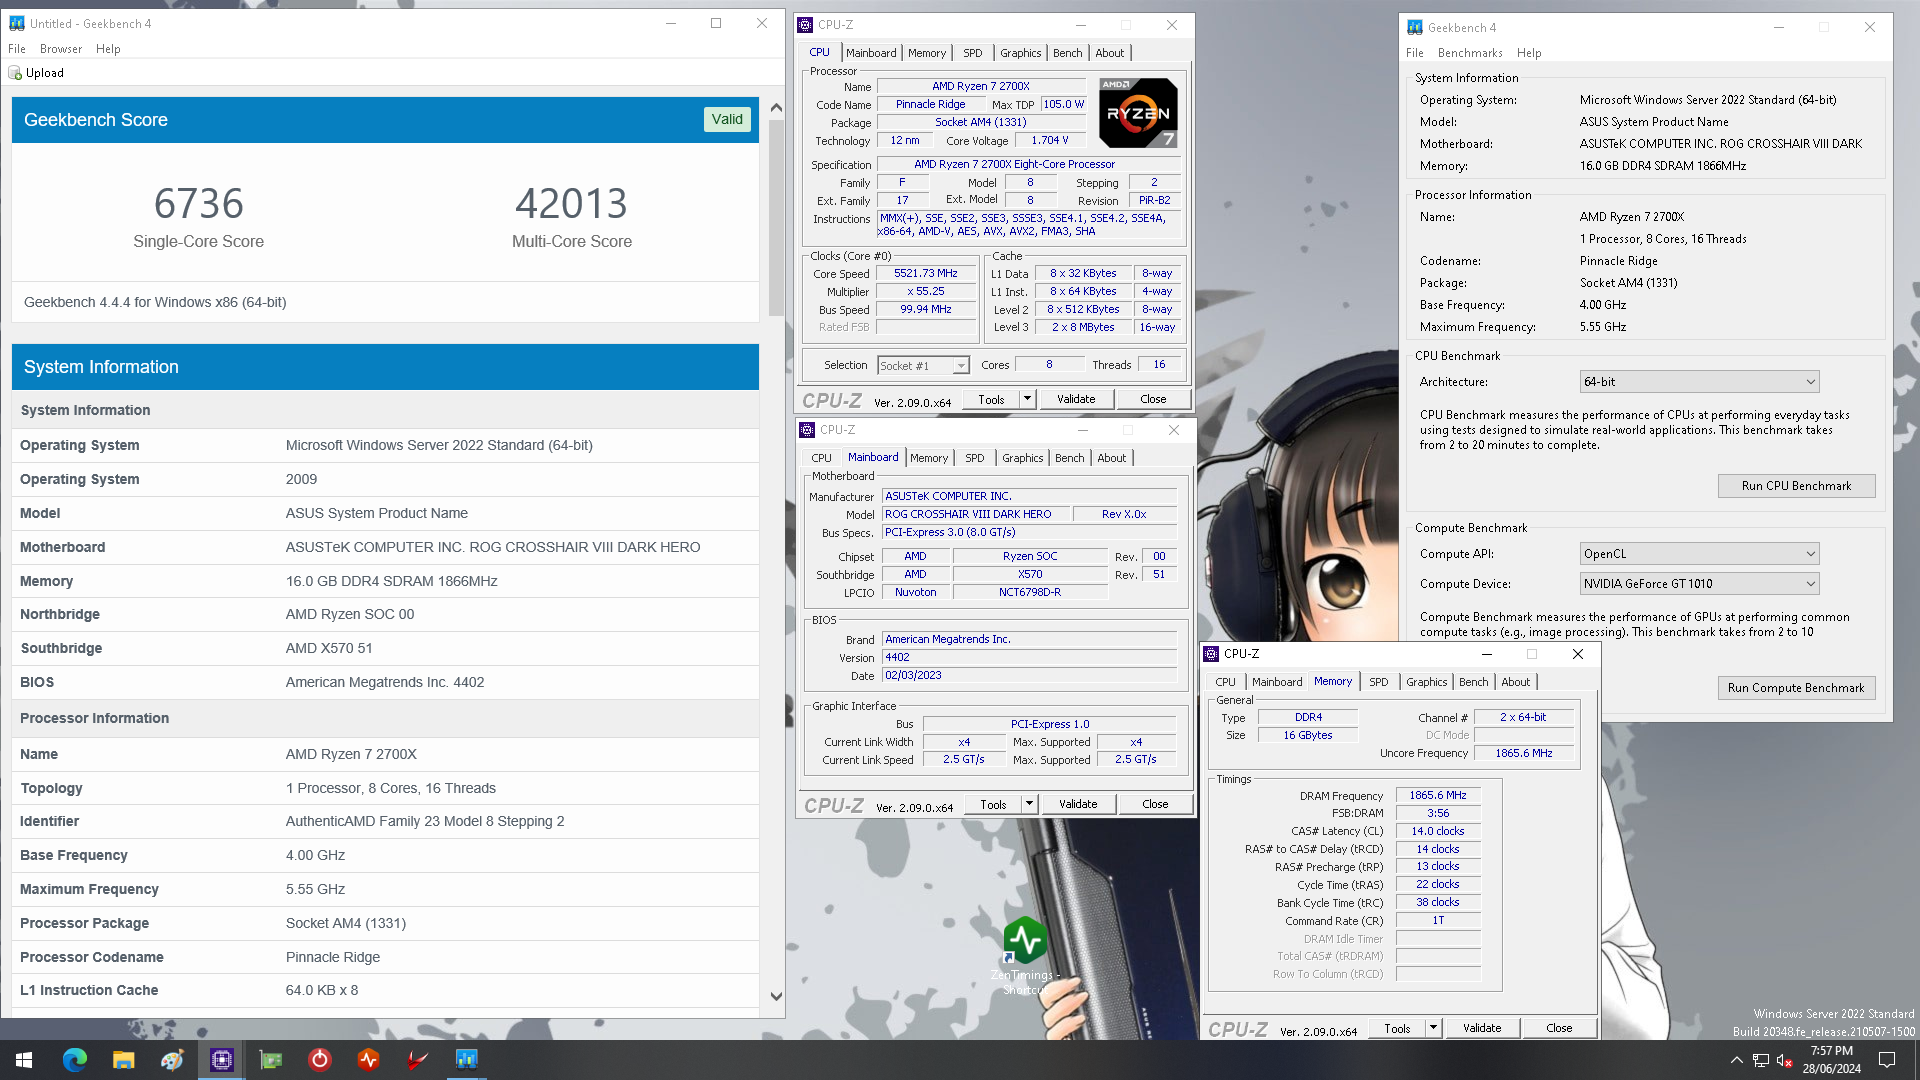Open the Socket #1 selection dropdown
Image resolution: width=1920 pixels, height=1080 pixels.
coord(923,366)
